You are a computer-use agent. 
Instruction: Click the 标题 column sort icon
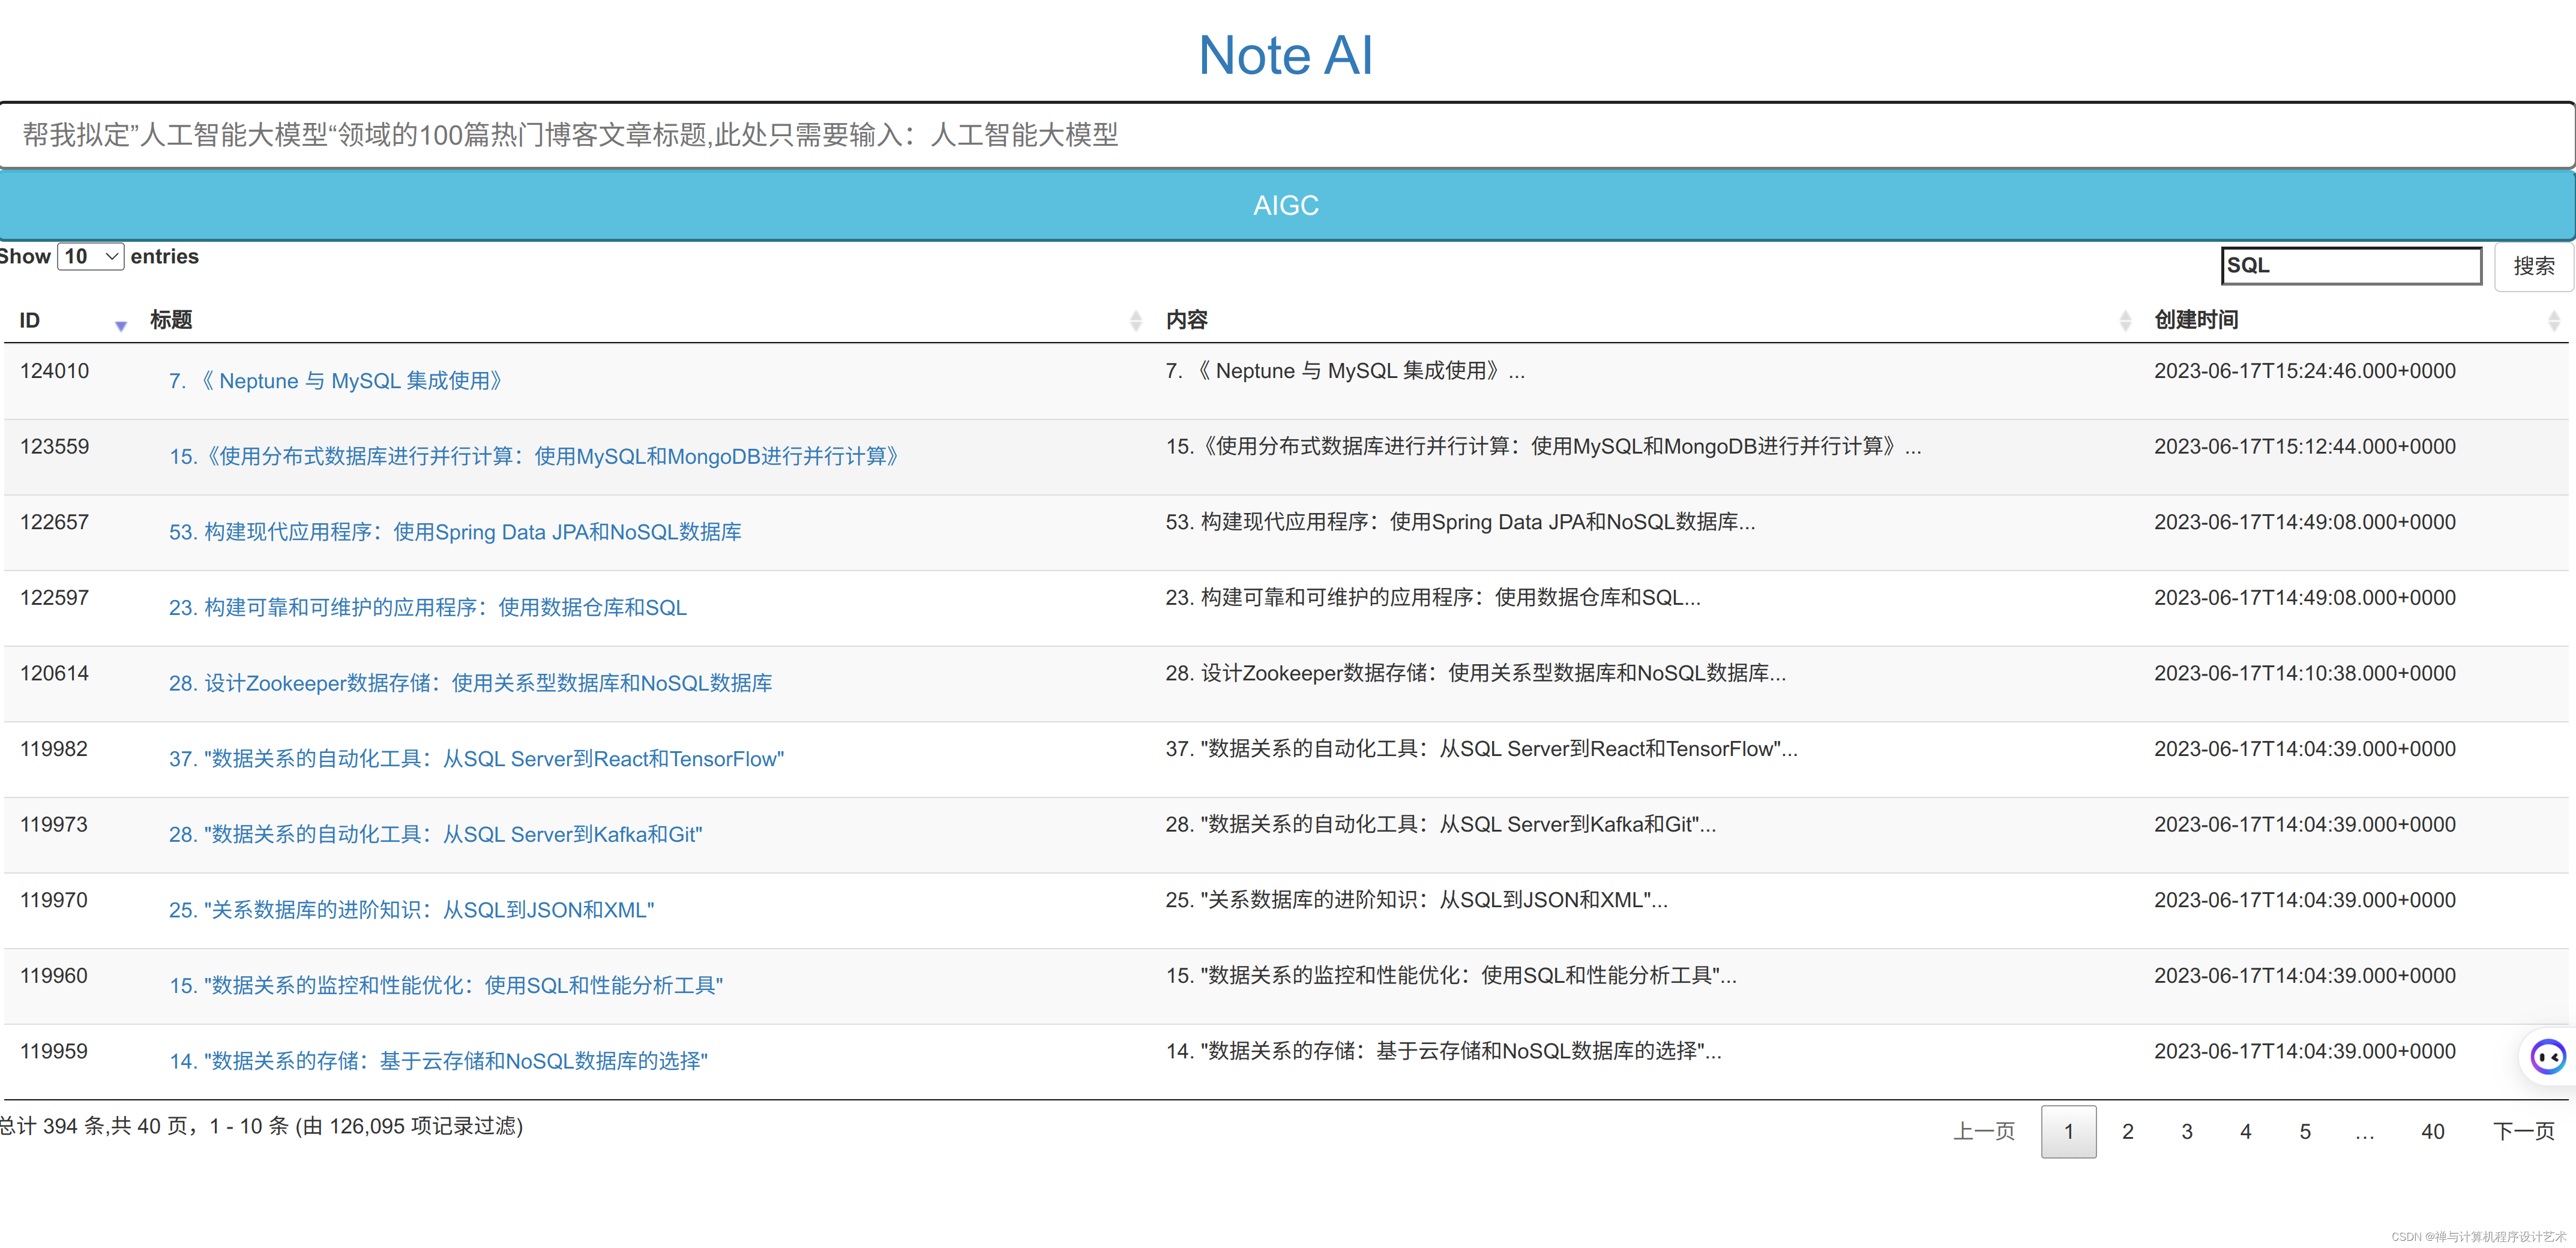pyautogui.click(x=1135, y=320)
